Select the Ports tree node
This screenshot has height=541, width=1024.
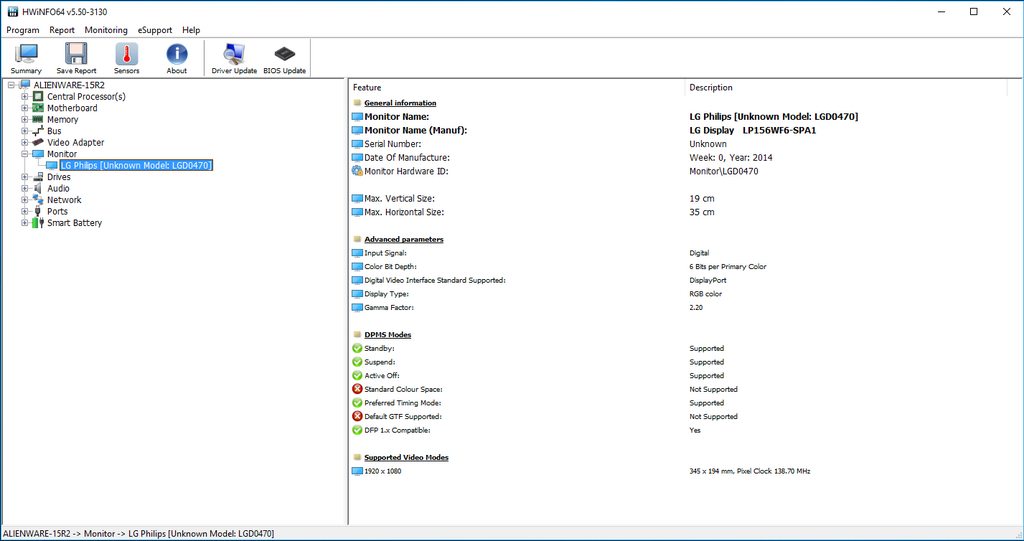57,211
